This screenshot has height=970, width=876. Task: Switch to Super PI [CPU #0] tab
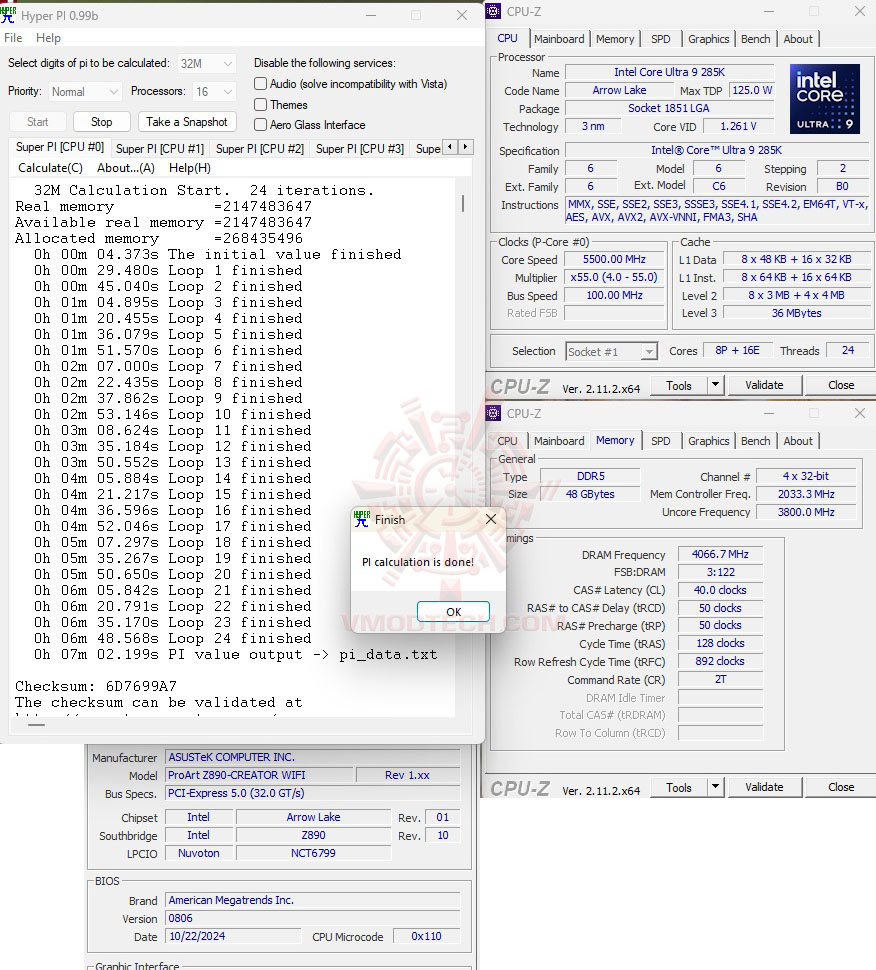pyautogui.click(x=59, y=147)
